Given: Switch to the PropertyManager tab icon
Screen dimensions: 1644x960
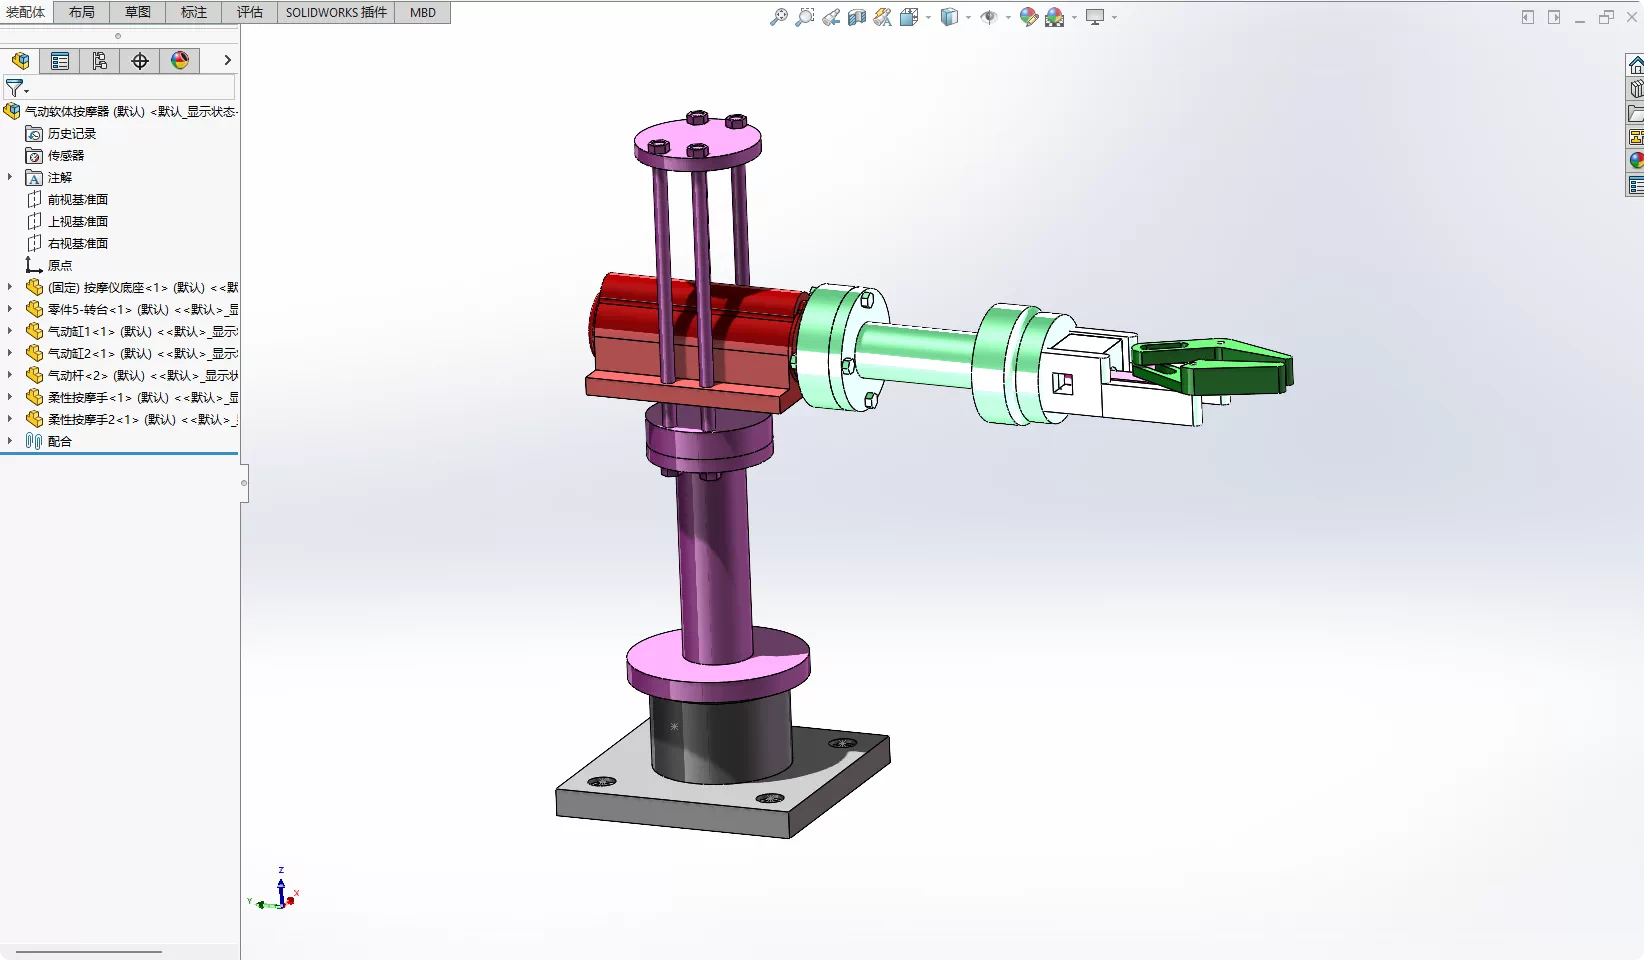Looking at the screenshot, I should tap(60, 61).
